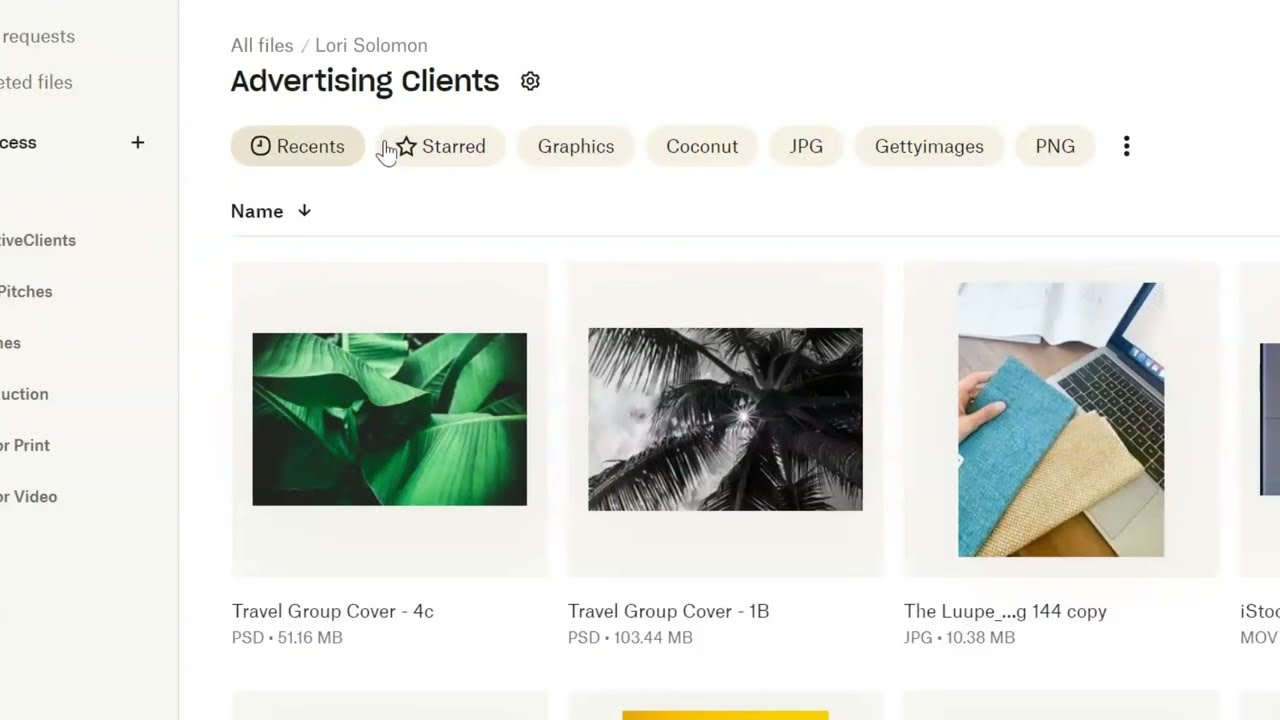Screen dimensions: 1280x720
Task: Click the star icon in the Starred chip
Action: tap(406, 146)
